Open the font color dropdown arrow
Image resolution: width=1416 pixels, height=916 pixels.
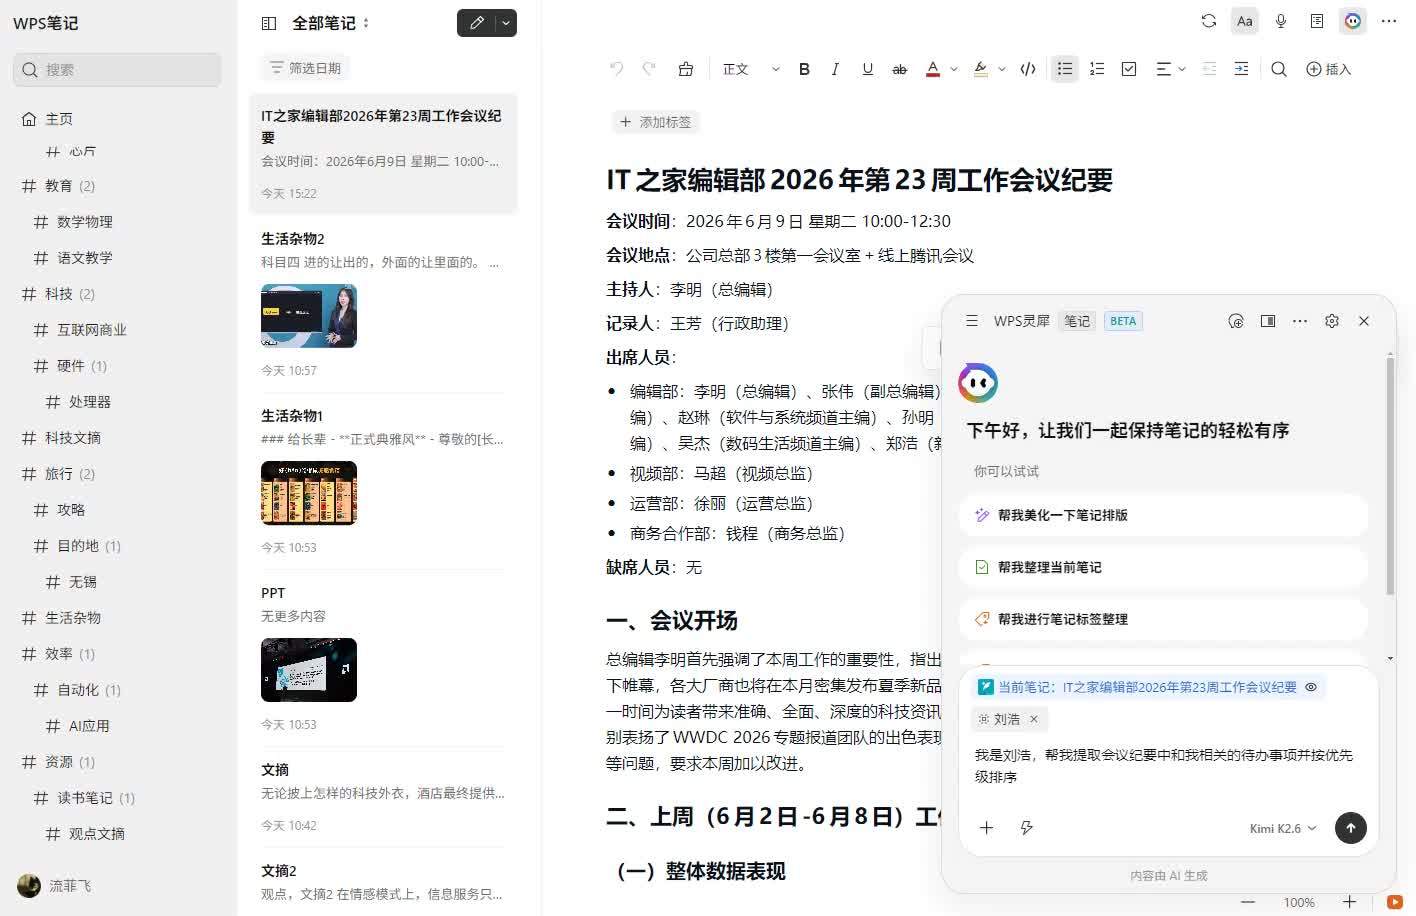(954, 69)
